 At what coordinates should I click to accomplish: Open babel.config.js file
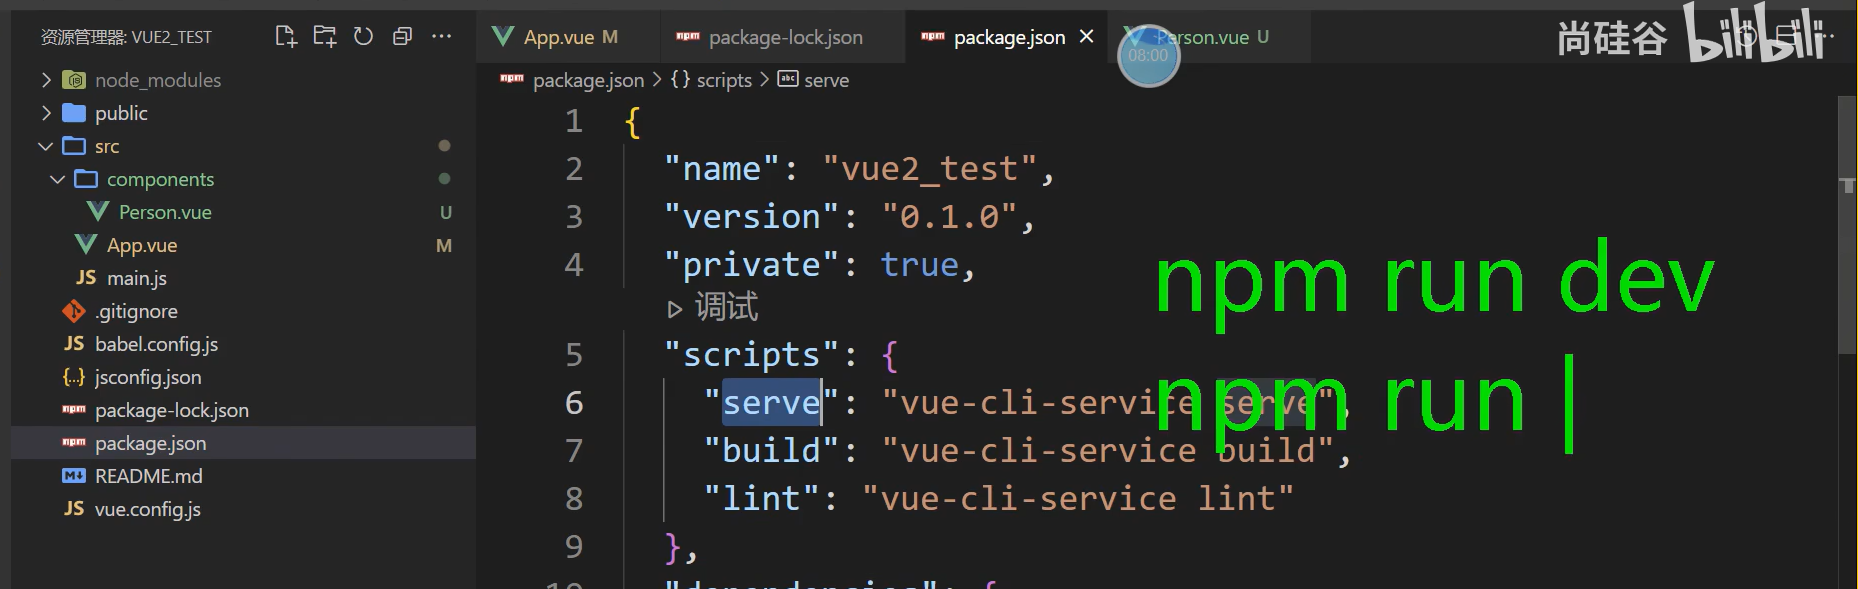click(156, 344)
